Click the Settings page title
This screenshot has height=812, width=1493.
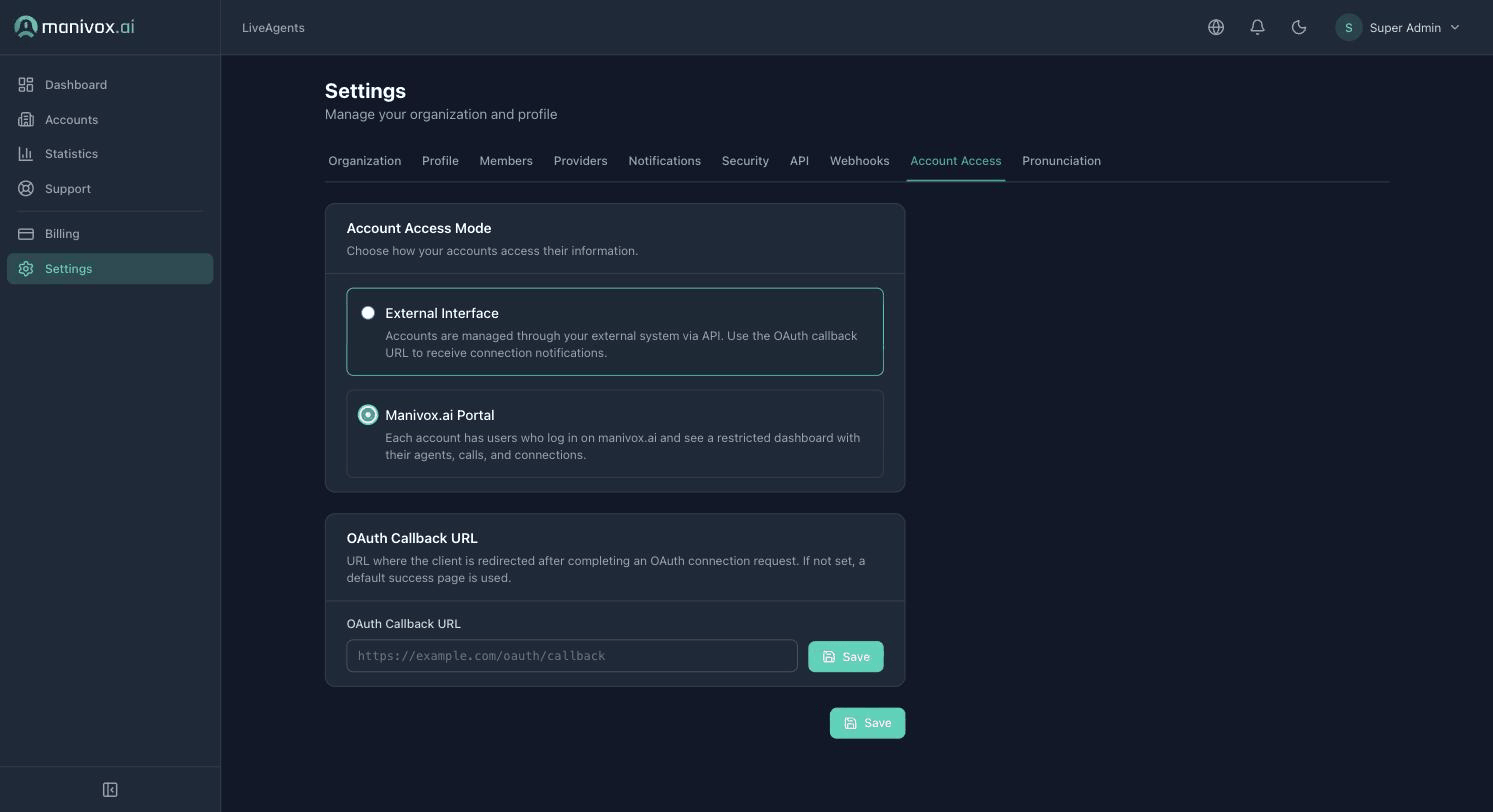365,91
